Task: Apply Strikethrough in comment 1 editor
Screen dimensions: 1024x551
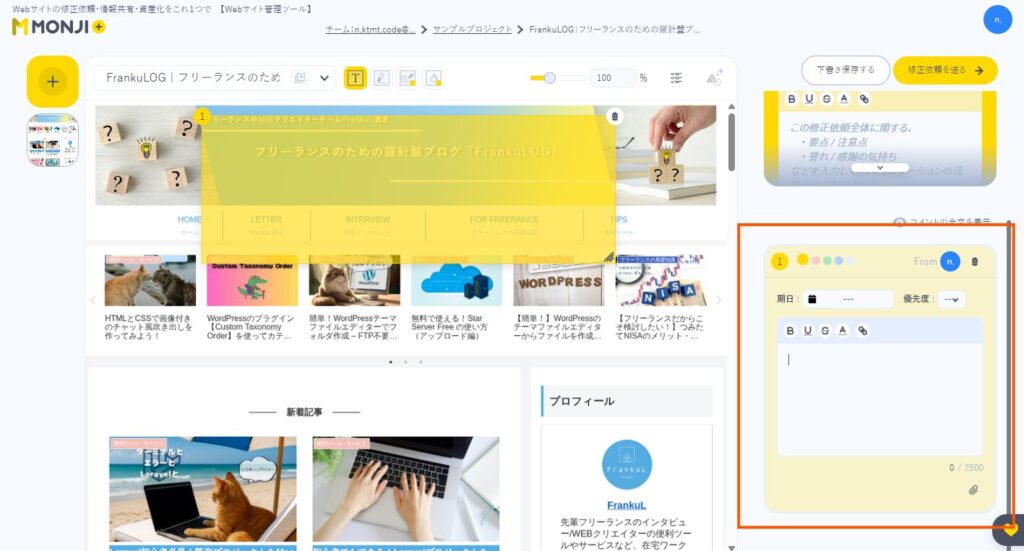Action: point(825,331)
